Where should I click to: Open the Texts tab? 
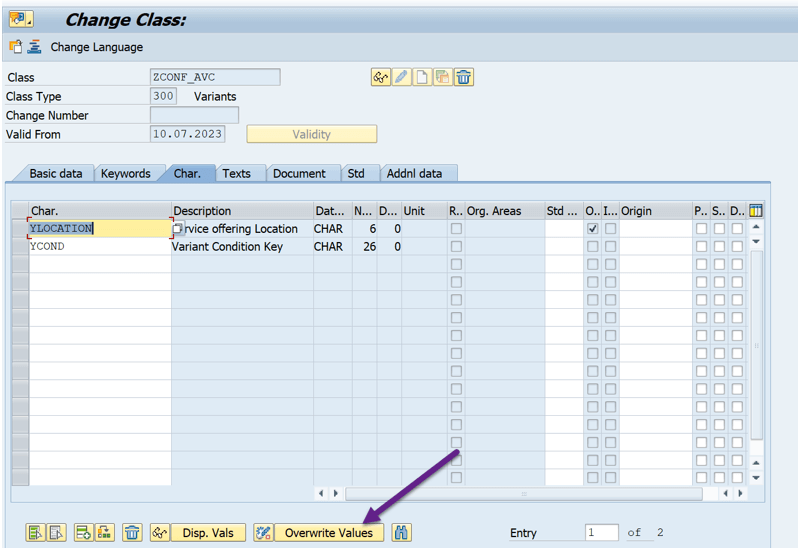click(237, 174)
